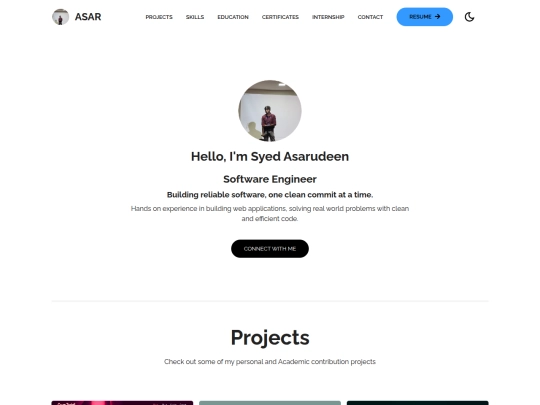Open the first project card thumbnail
Image resolution: width=540 pixels, height=405 pixels.
[x=122, y=403]
